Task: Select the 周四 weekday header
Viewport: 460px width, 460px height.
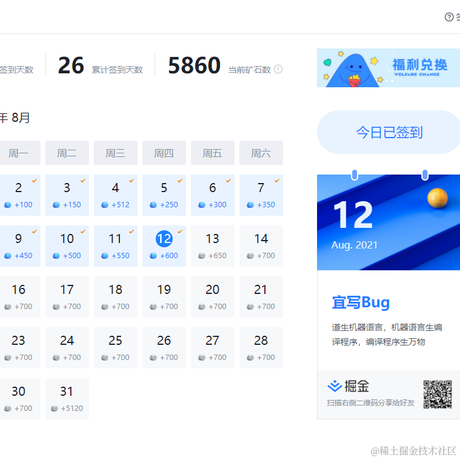Action: 164,153
